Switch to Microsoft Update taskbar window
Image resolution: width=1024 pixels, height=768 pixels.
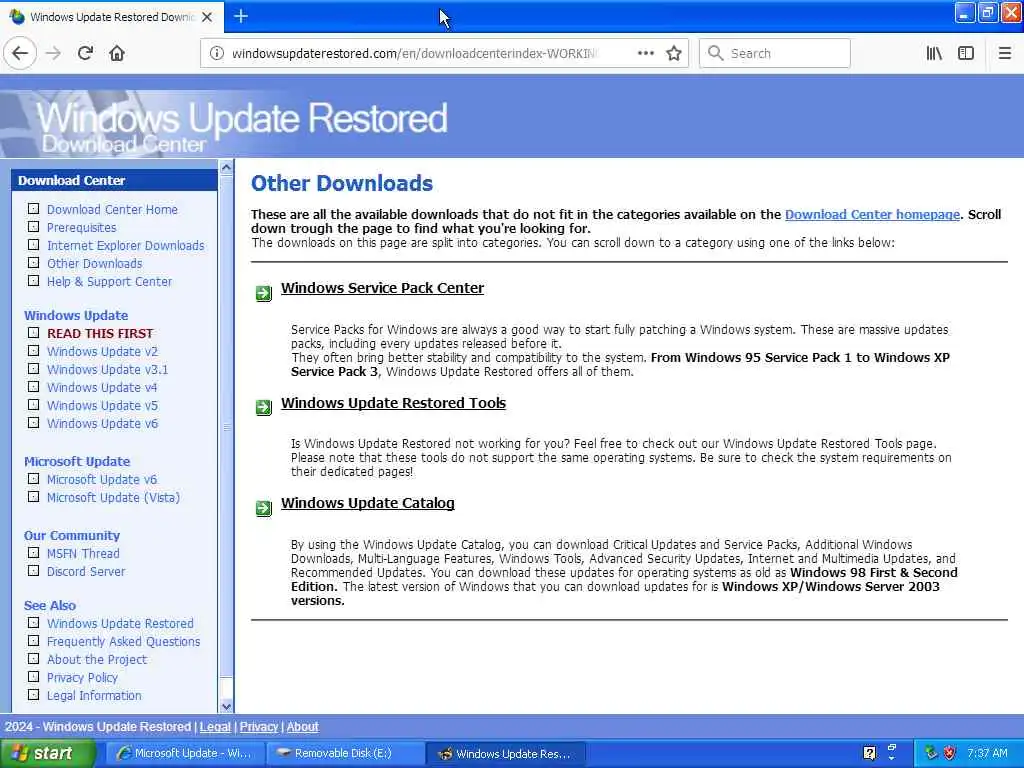click(184, 753)
